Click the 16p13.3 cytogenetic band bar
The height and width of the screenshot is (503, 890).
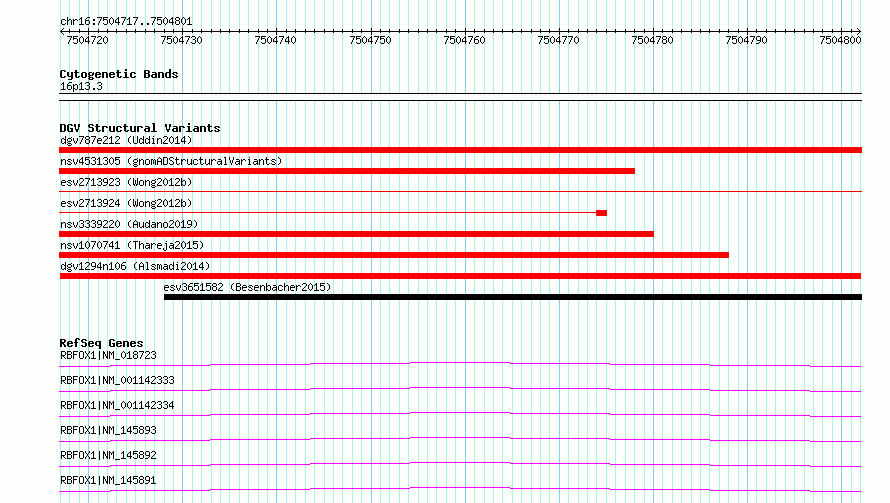[460, 97]
